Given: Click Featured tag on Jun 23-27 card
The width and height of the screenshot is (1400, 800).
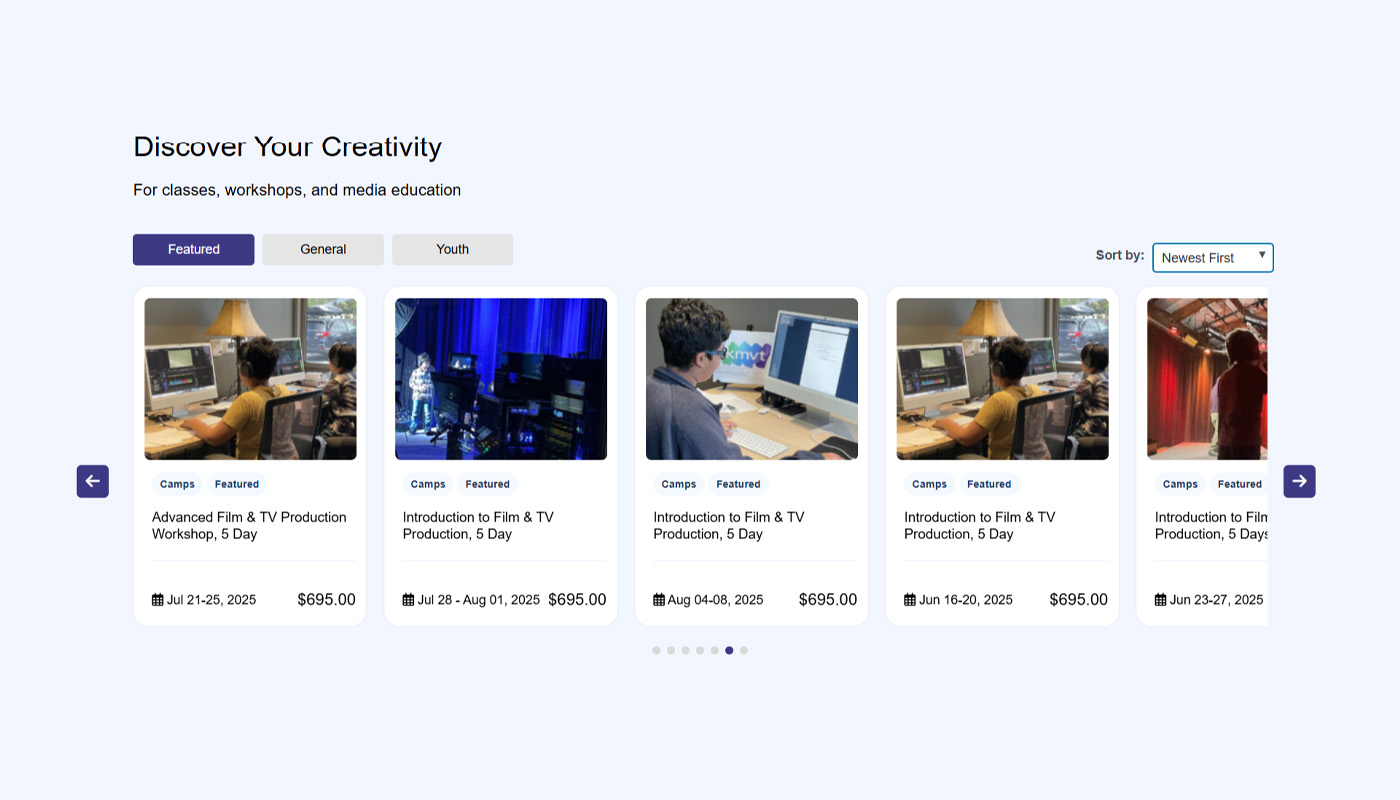Looking at the screenshot, I should point(1239,484).
